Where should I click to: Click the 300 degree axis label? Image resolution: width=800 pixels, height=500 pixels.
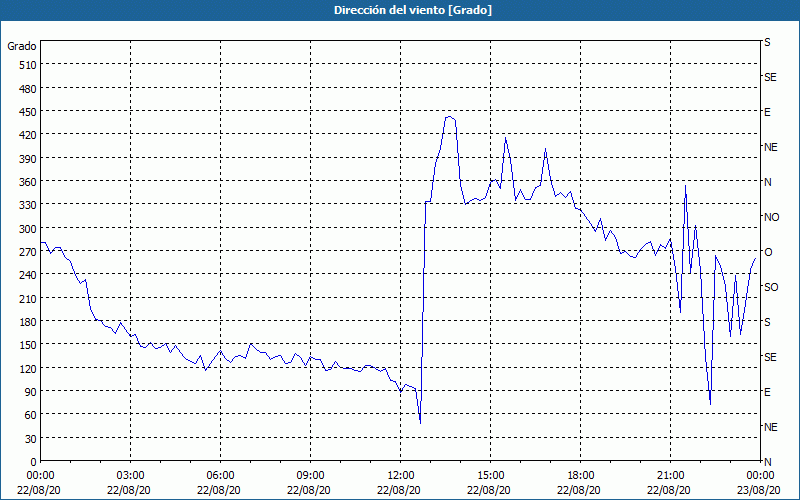click(28, 229)
